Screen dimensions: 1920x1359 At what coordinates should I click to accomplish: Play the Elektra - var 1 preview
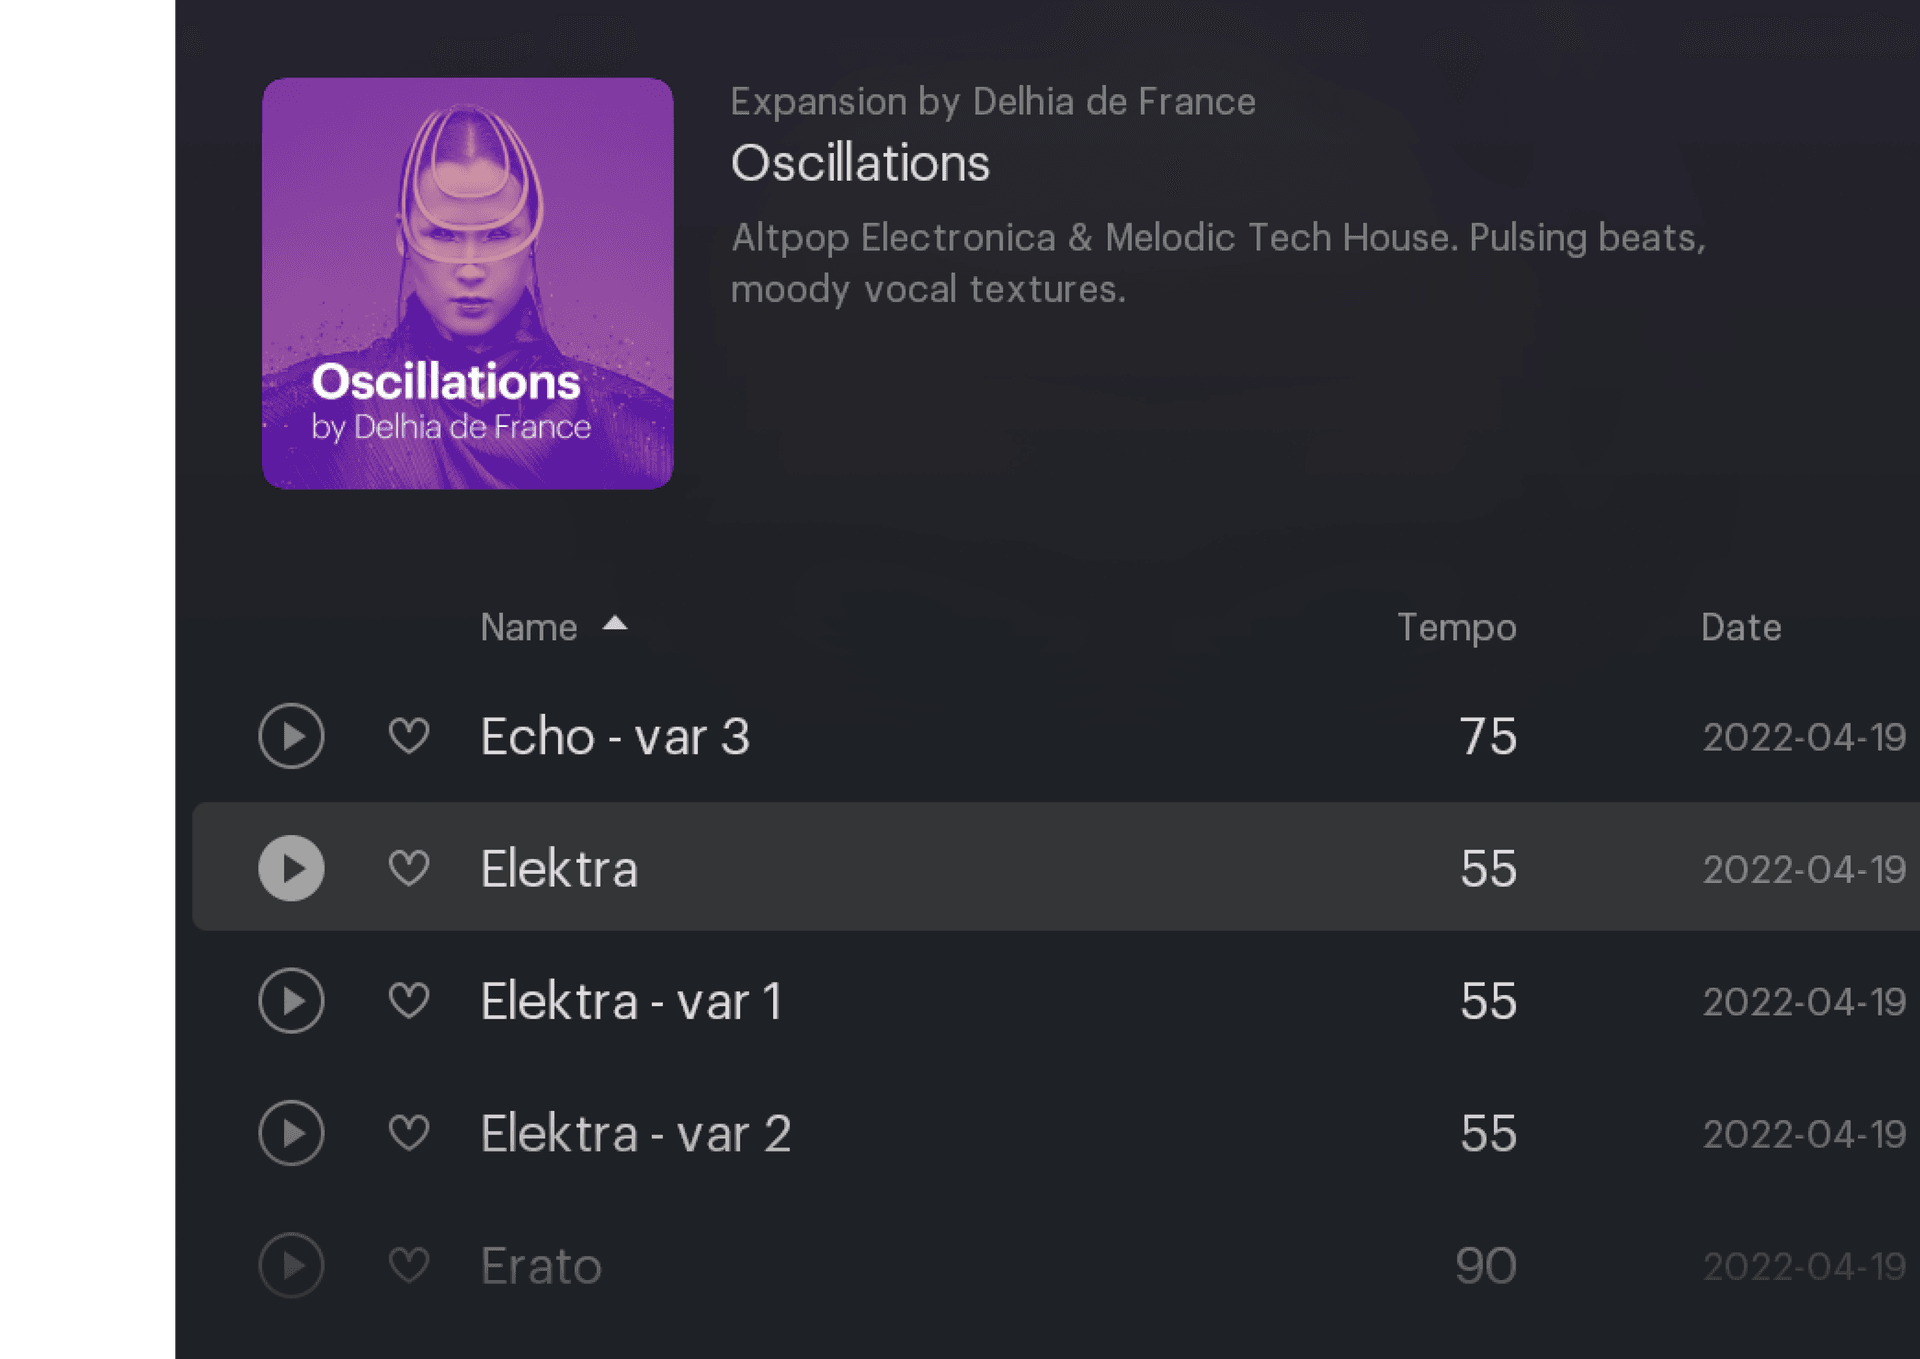click(x=291, y=1001)
